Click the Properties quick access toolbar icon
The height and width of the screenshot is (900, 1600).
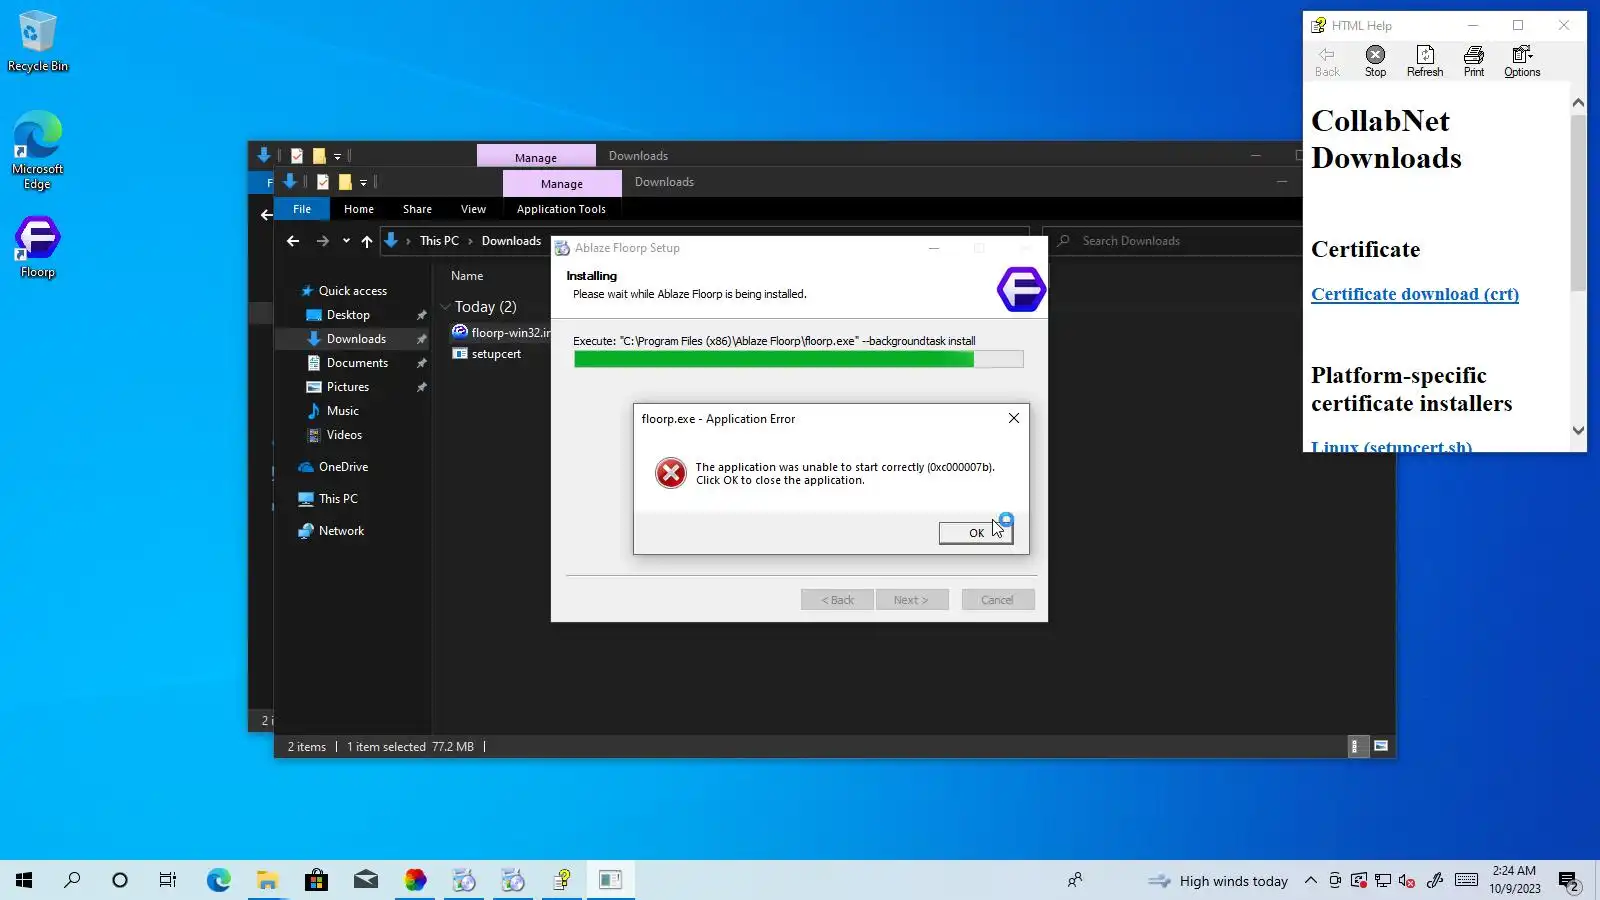tap(323, 182)
